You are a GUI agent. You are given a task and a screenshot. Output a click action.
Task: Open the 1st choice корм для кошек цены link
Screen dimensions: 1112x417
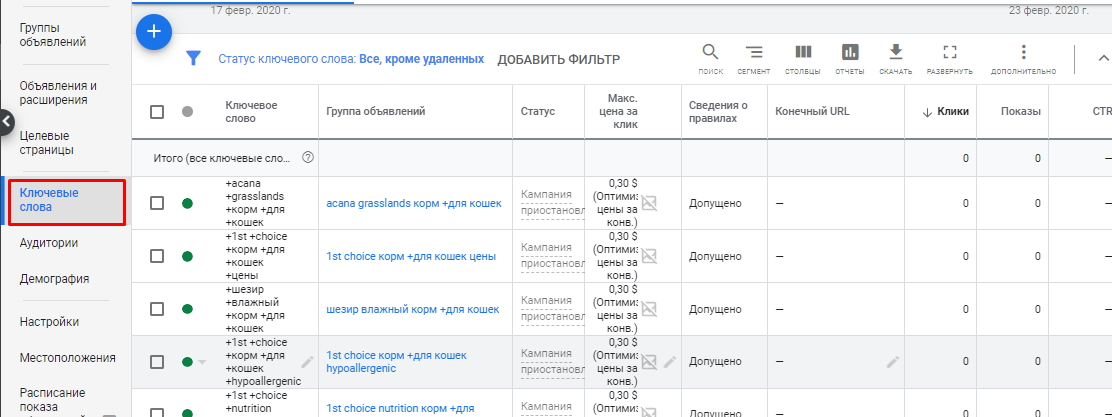[x=411, y=256]
